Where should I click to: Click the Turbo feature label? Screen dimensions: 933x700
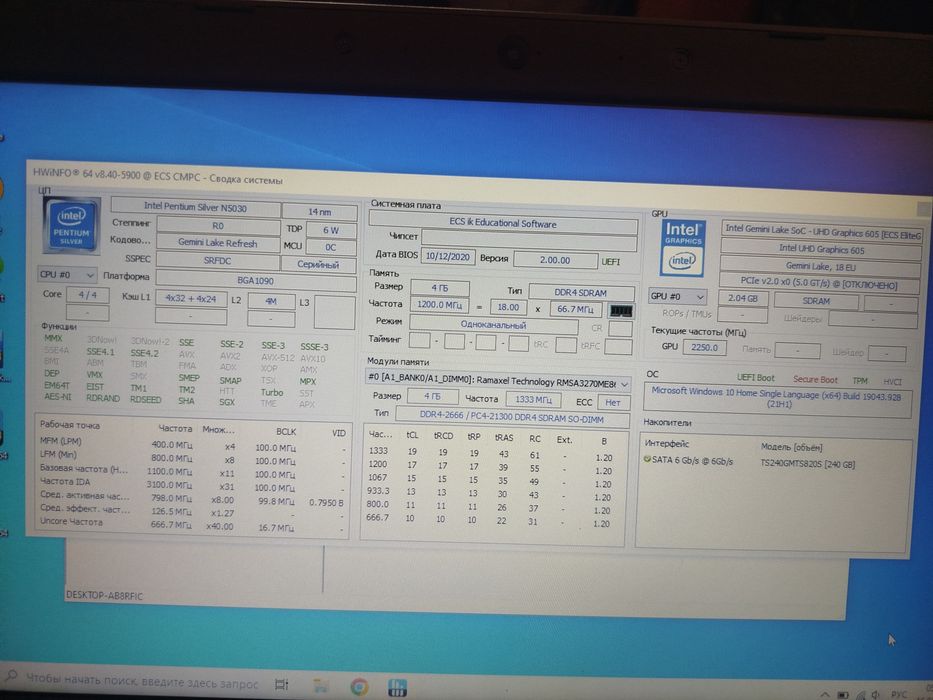[271, 392]
